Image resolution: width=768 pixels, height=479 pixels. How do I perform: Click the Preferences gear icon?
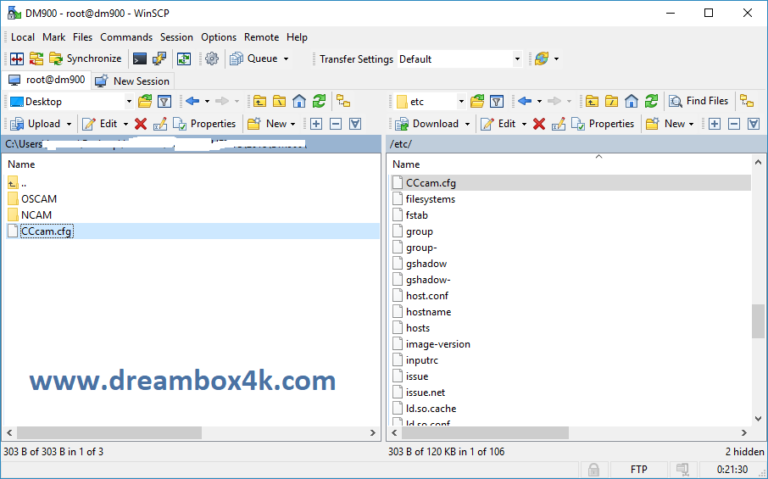pos(212,59)
